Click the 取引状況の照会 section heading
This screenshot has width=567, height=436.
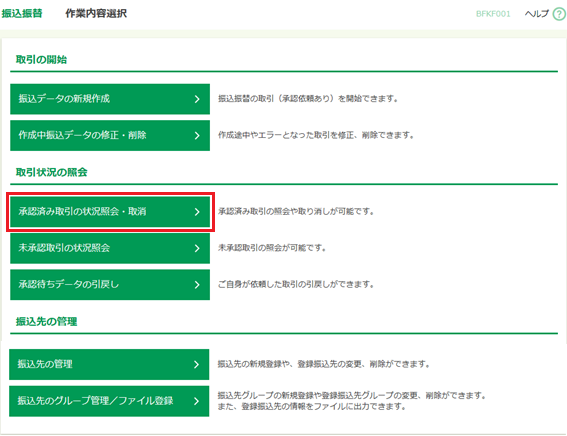pos(52,172)
